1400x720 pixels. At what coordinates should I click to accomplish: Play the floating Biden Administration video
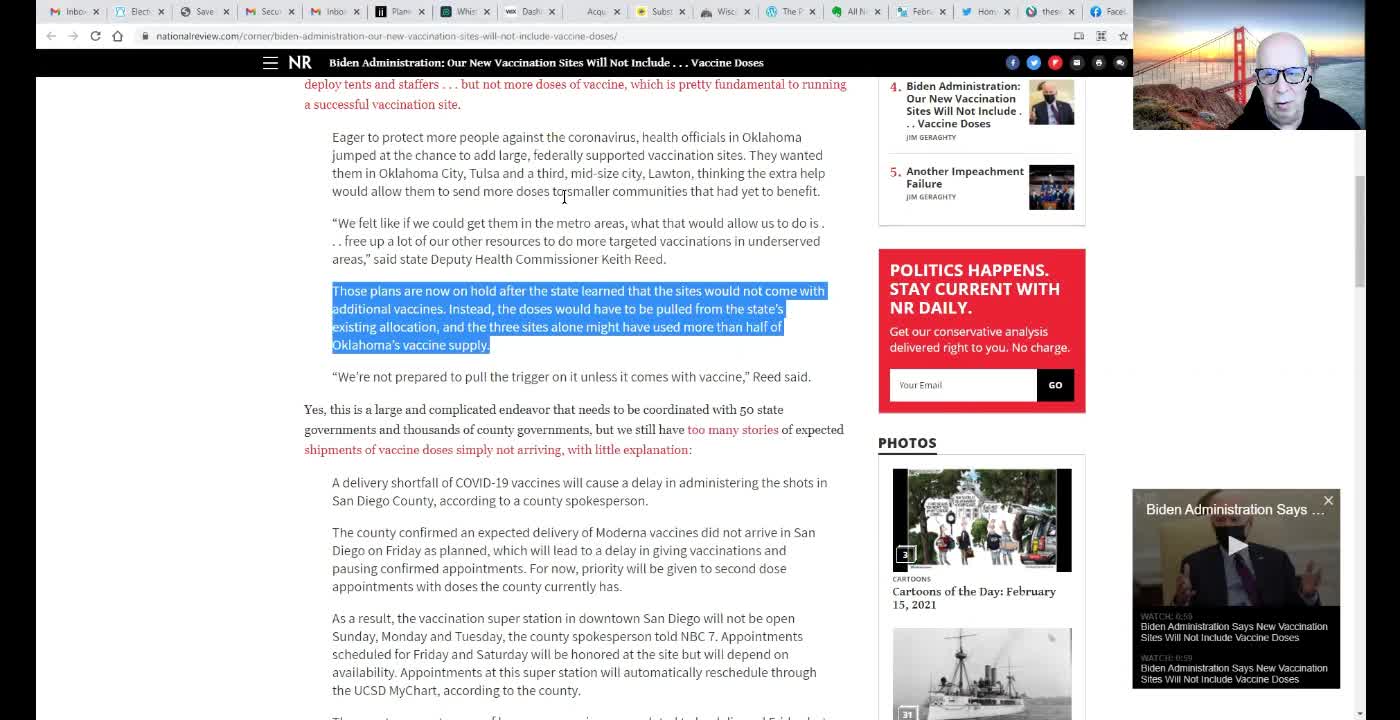tap(1237, 545)
